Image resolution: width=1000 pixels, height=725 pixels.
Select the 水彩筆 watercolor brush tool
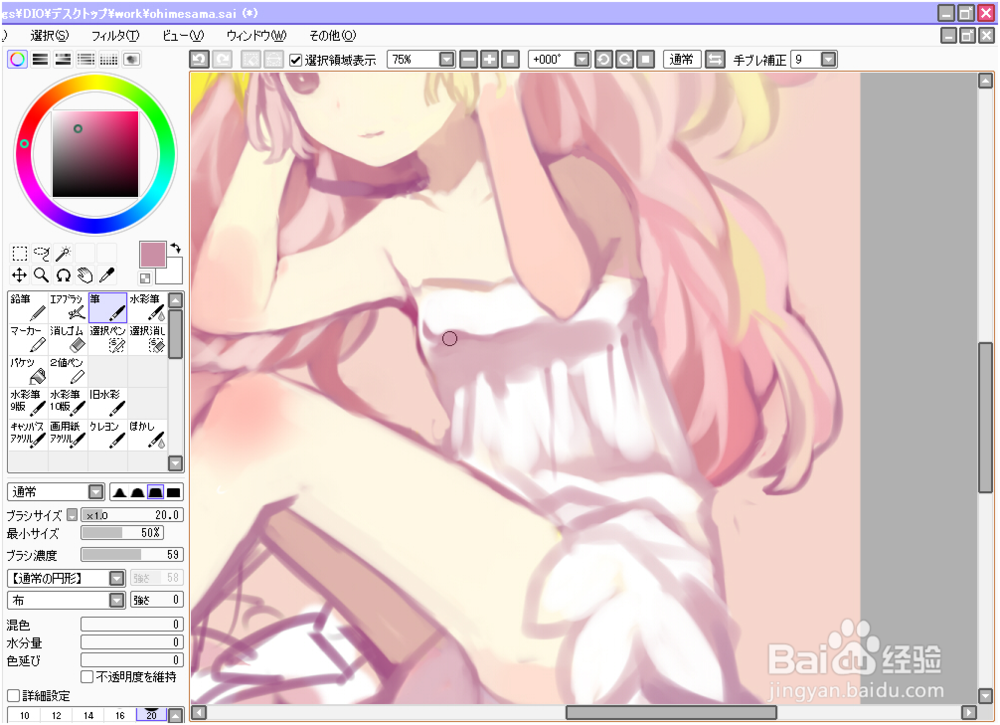(x=147, y=307)
